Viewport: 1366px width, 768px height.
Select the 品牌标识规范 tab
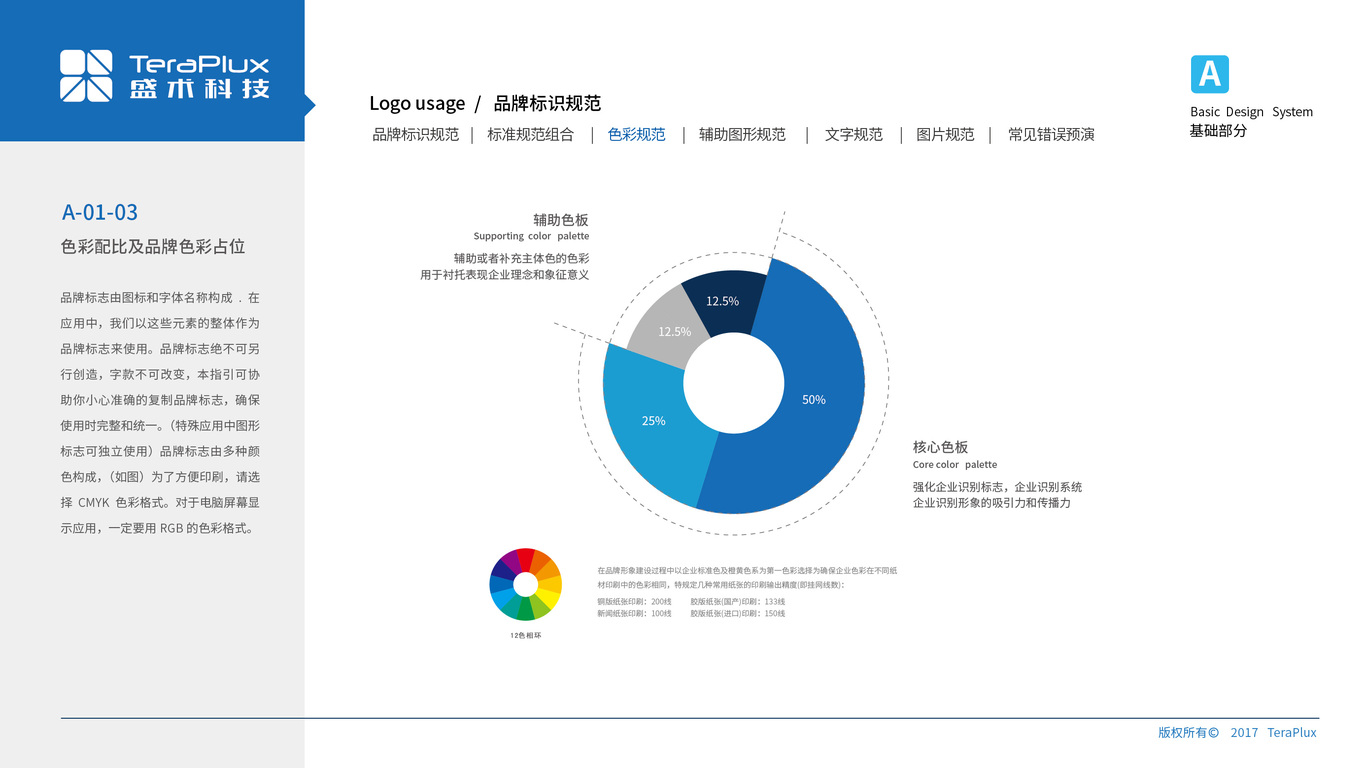coord(415,134)
